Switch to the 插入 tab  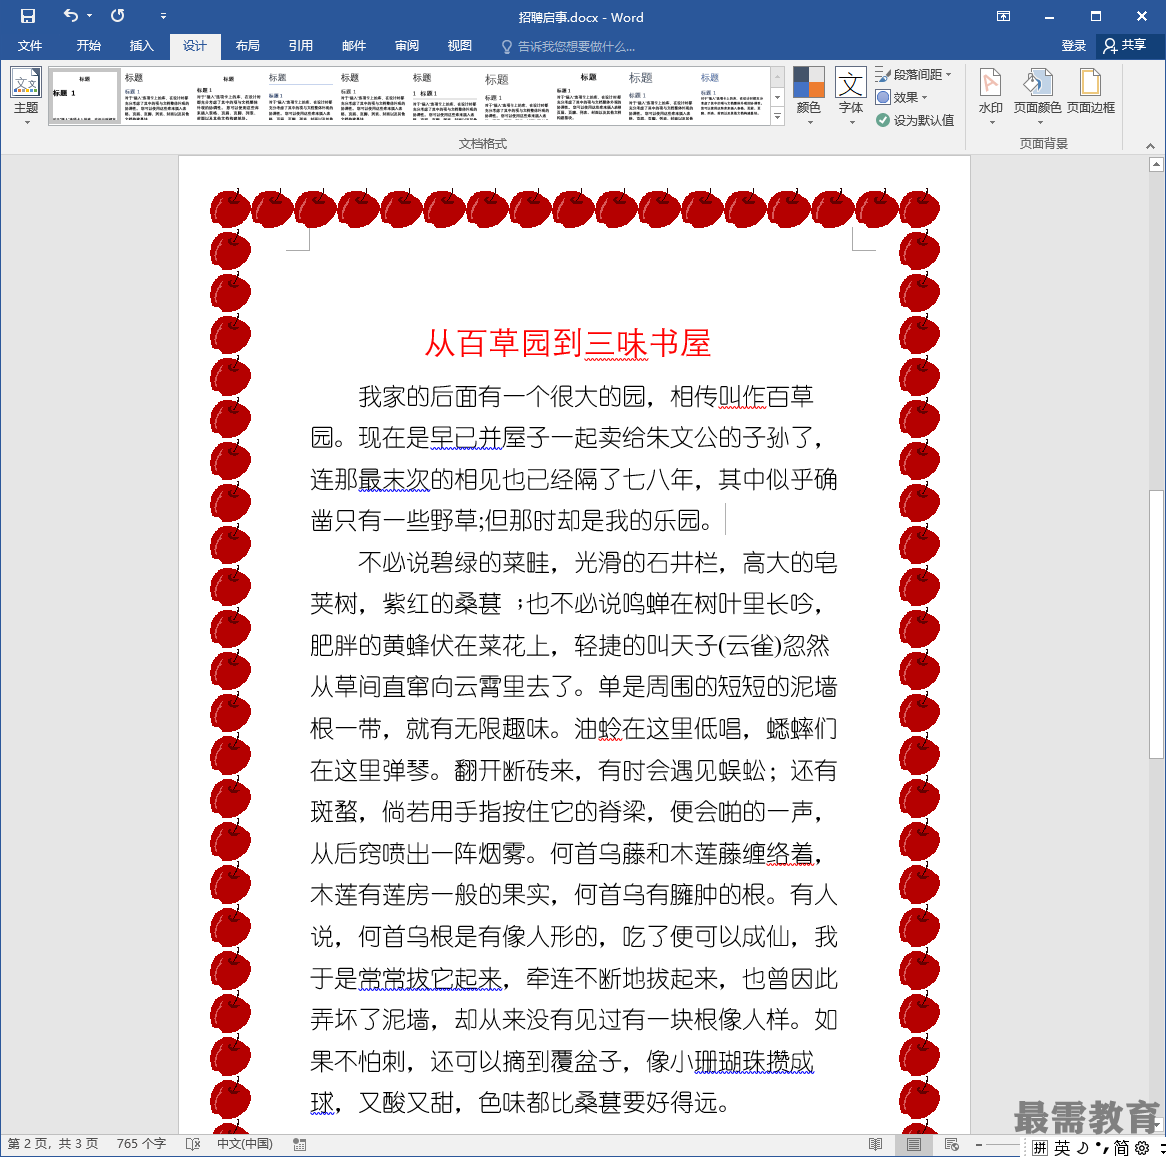coord(141,45)
